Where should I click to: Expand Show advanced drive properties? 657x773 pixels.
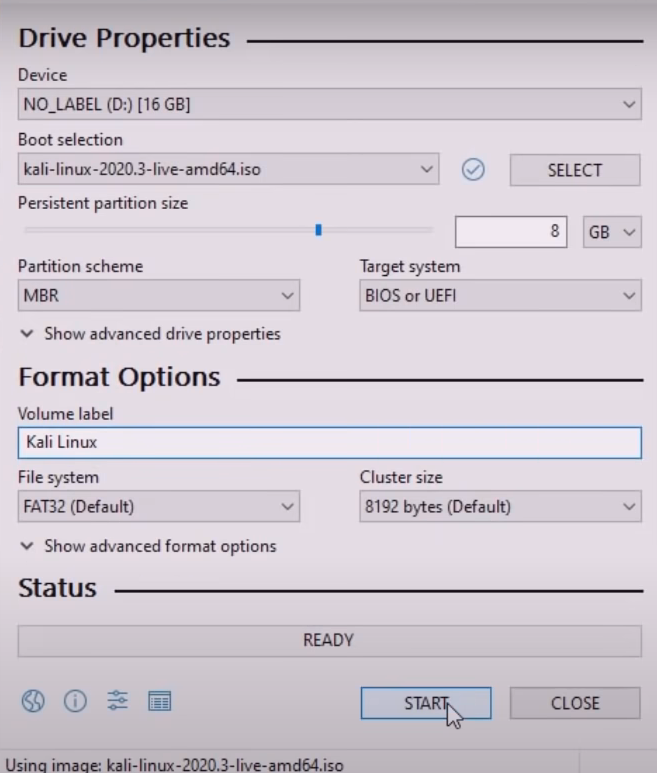150,334
